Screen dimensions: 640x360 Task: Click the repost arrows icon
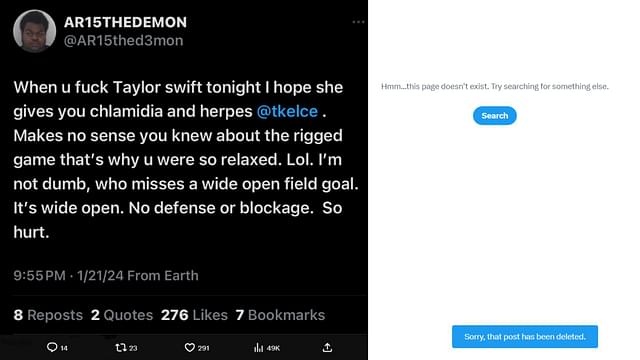click(x=120, y=347)
